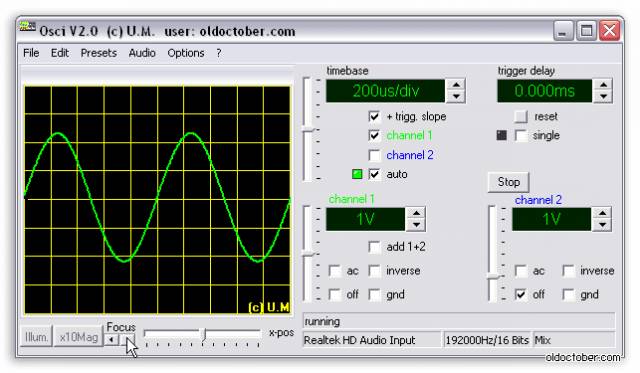Uncheck channel 2 off checkbox
The width and height of the screenshot is (640, 373).
520,294
